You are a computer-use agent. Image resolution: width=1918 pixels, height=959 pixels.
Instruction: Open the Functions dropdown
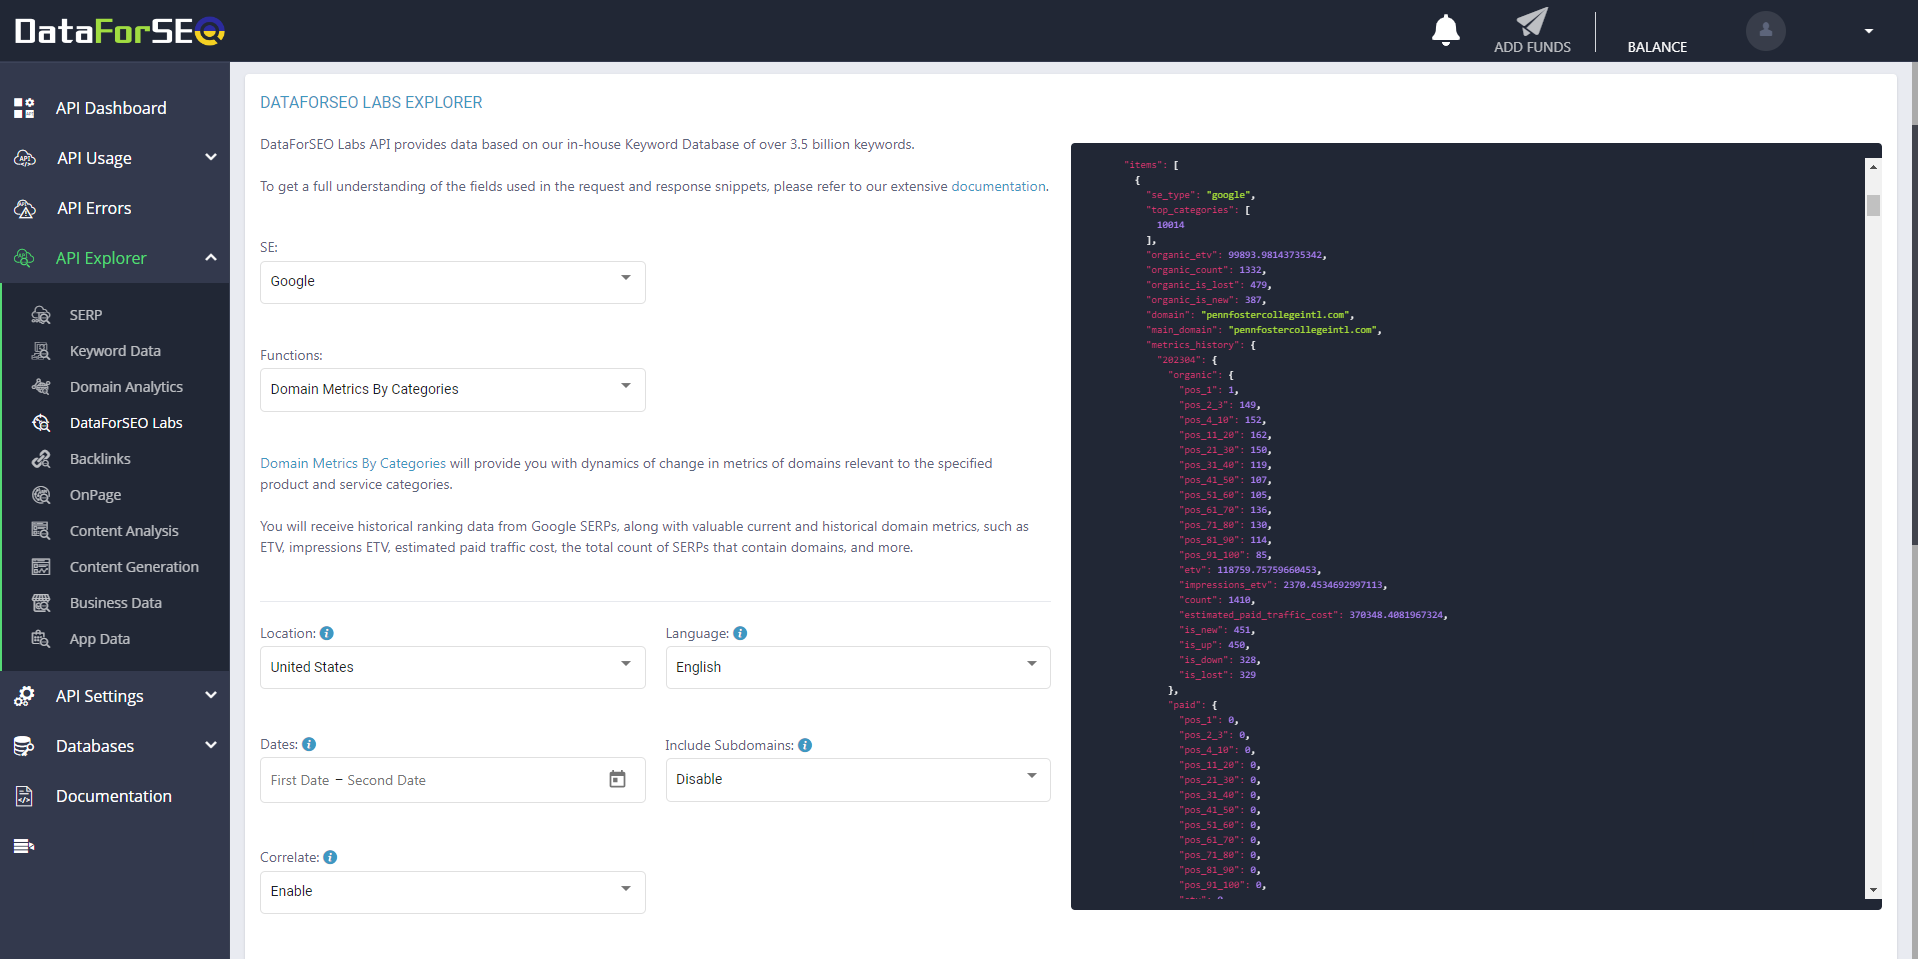click(452, 390)
